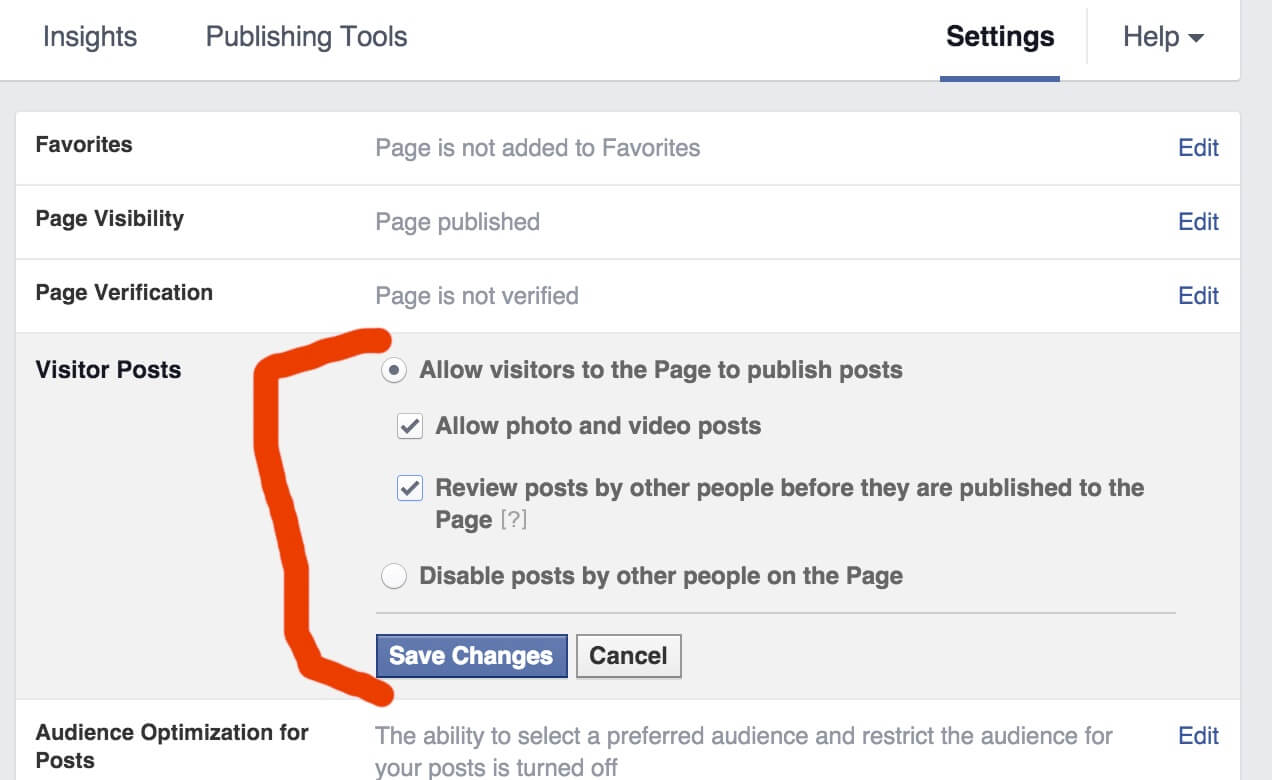Toggle Allow photo and video posts checkbox
Viewport: 1272px width, 780px height.
coord(410,427)
